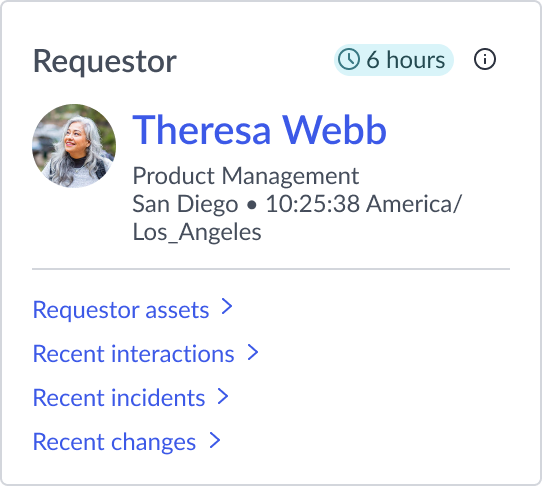Expand the chevron next to Requestor assets
This screenshot has height=486, width=542.
tap(227, 307)
